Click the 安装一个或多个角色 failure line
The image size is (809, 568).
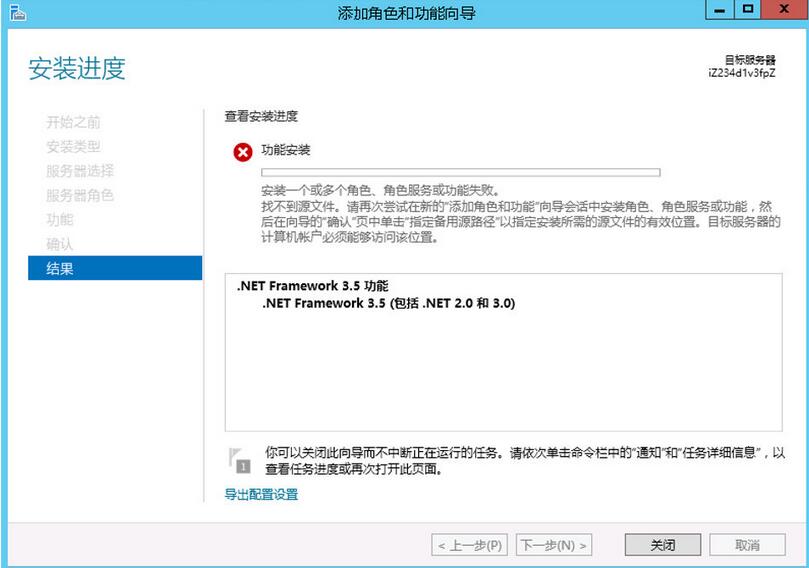point(381,190)
